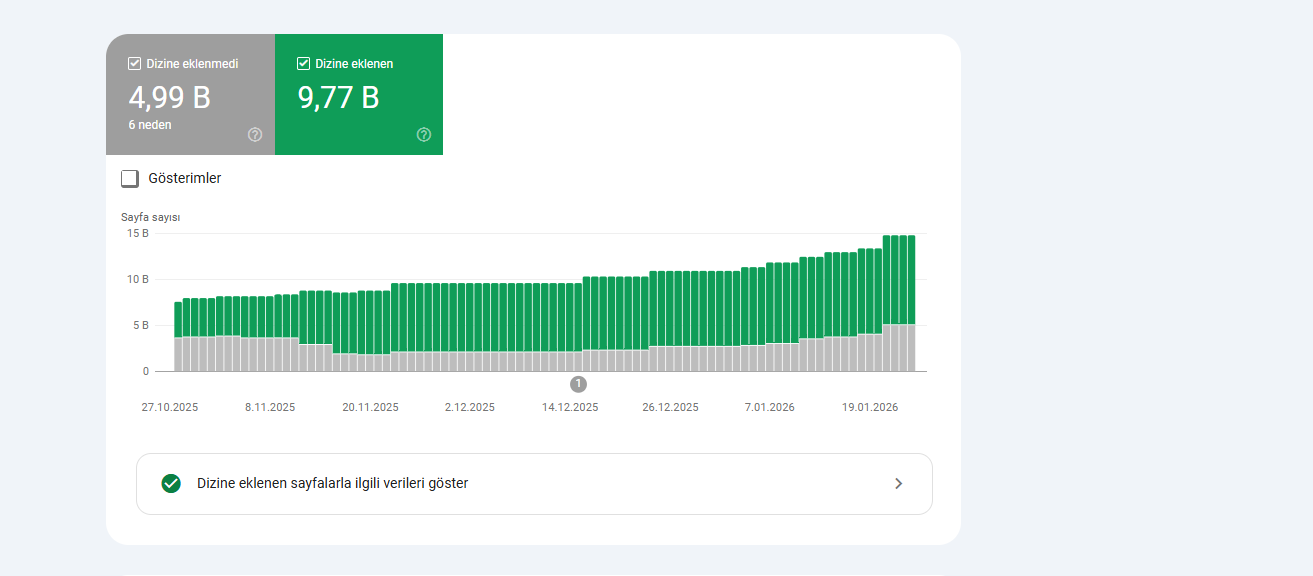
Task: Click the 14.12.2025 date label
Action: 570,408
